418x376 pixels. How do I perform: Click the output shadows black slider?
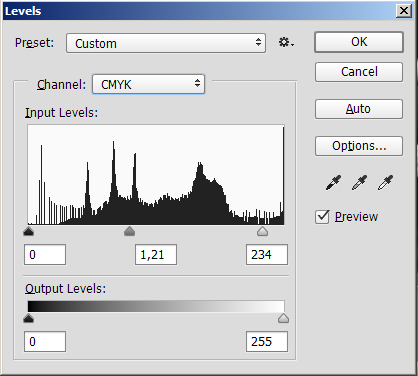pyautogui.click(x=29, y=318)
